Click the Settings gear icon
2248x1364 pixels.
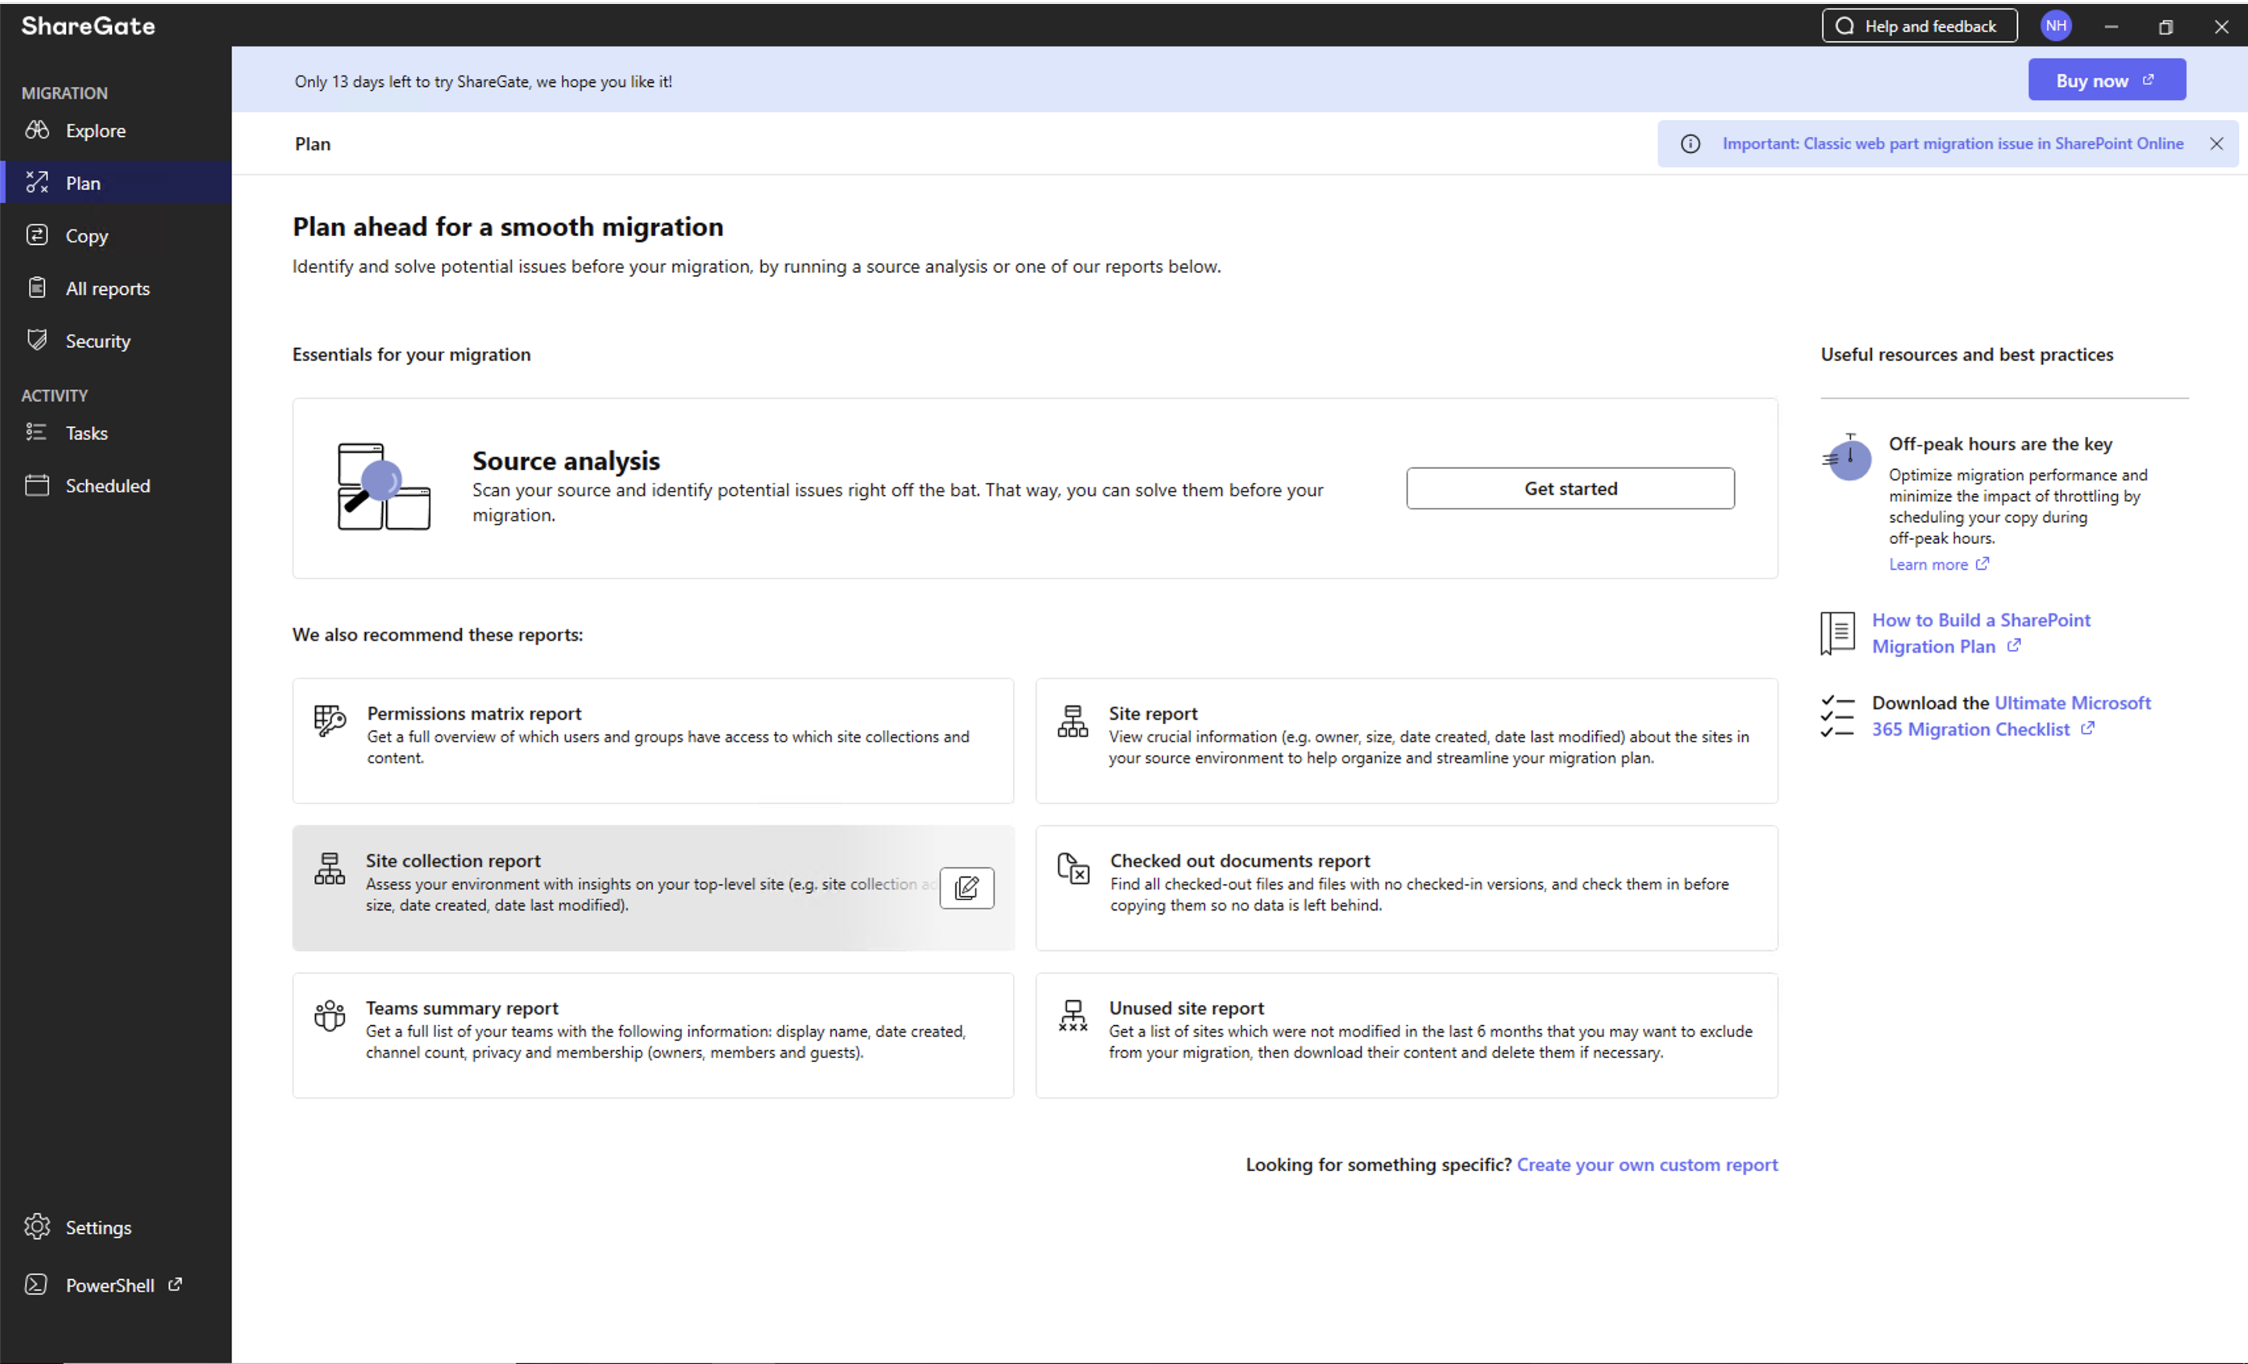(37, 1226)
